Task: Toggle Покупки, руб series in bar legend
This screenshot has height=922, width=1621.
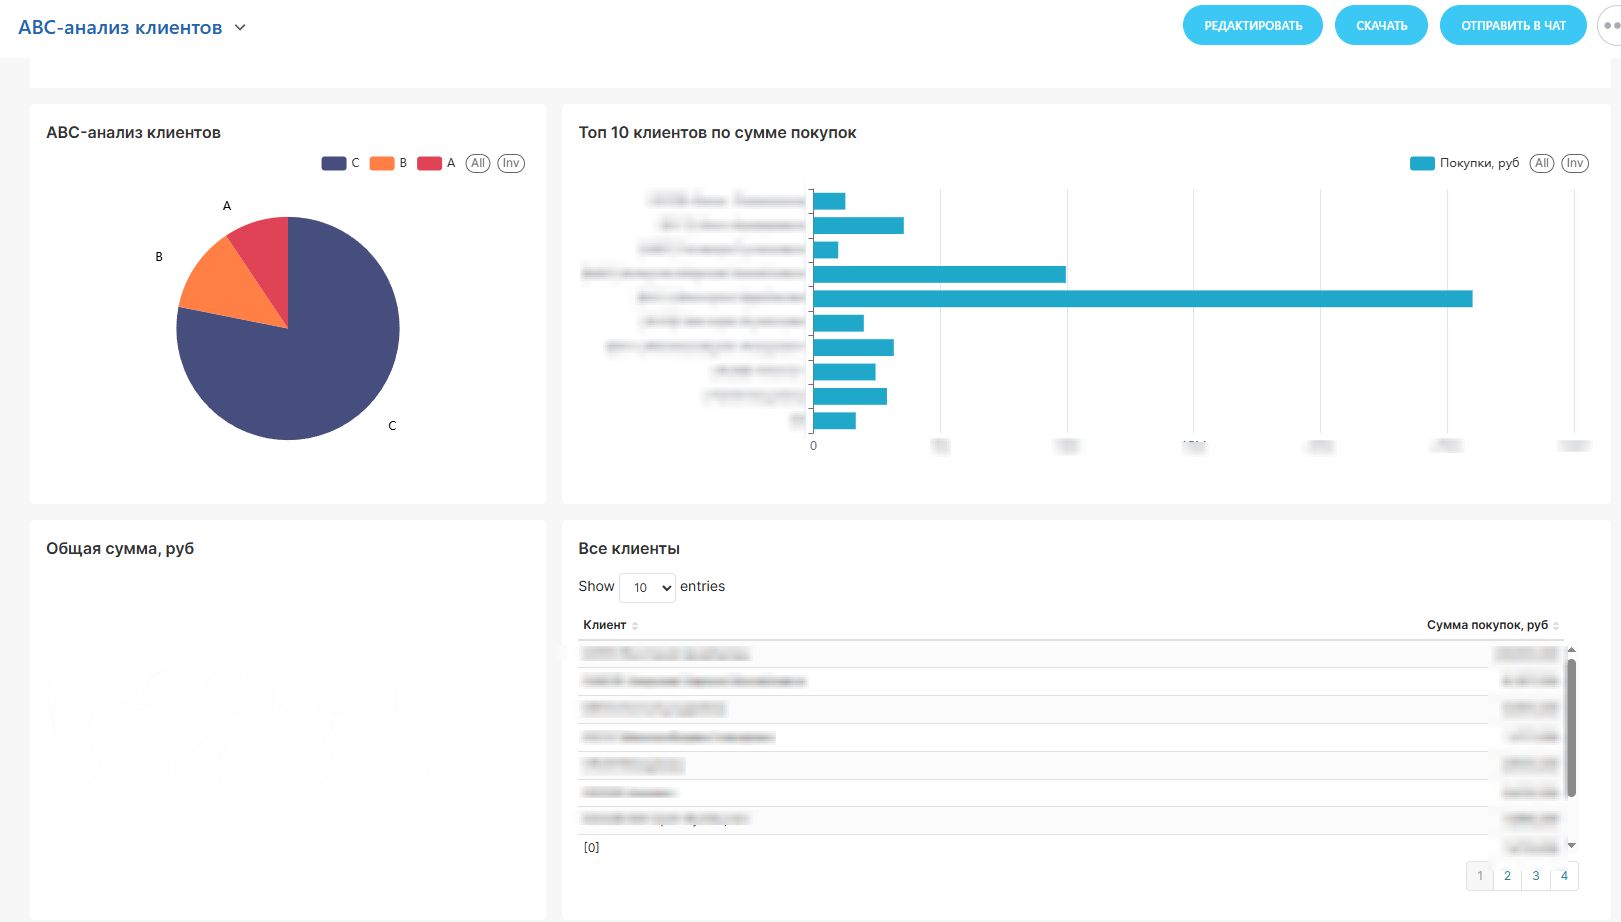Action: click(1464, 163)
